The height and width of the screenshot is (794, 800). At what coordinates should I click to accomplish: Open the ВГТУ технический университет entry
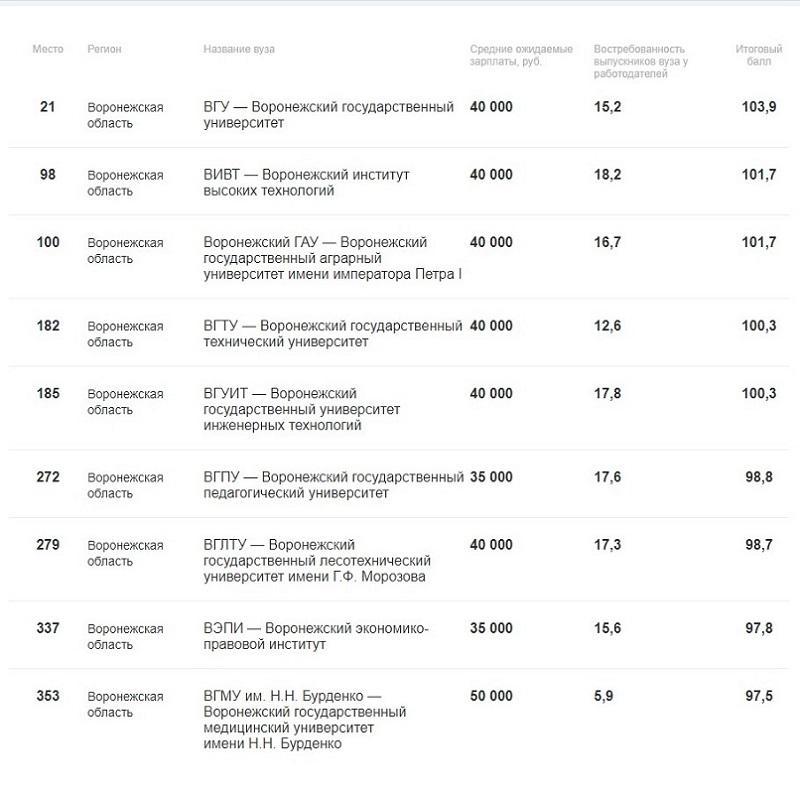[332, 333]
